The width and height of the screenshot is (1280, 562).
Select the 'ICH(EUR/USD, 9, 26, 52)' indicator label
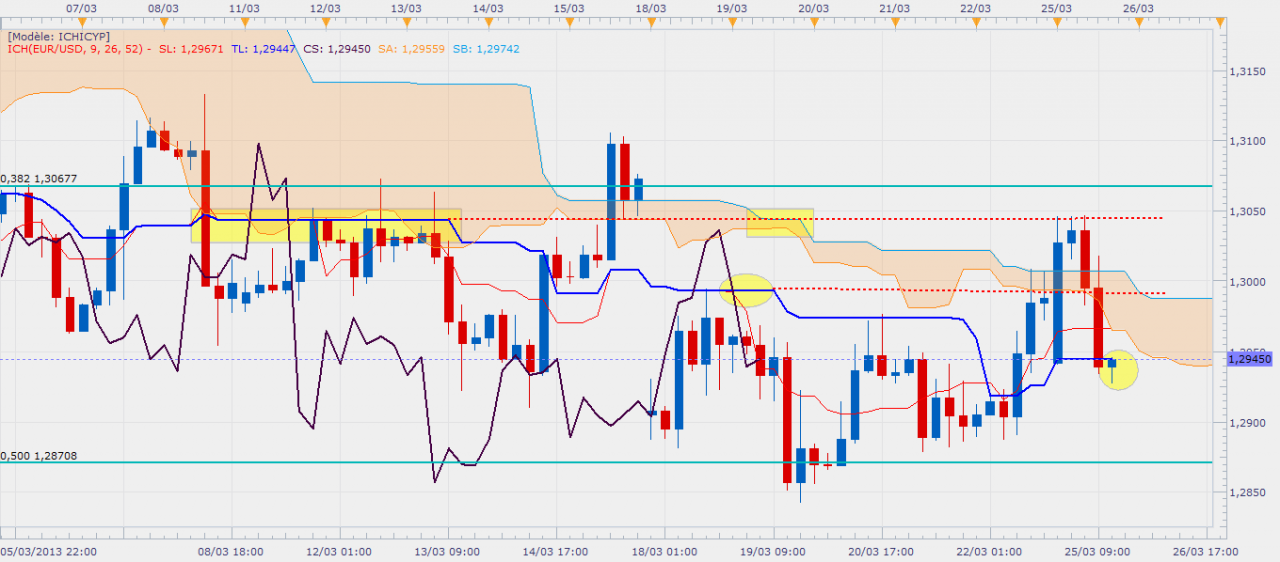[x=76, y=47]
